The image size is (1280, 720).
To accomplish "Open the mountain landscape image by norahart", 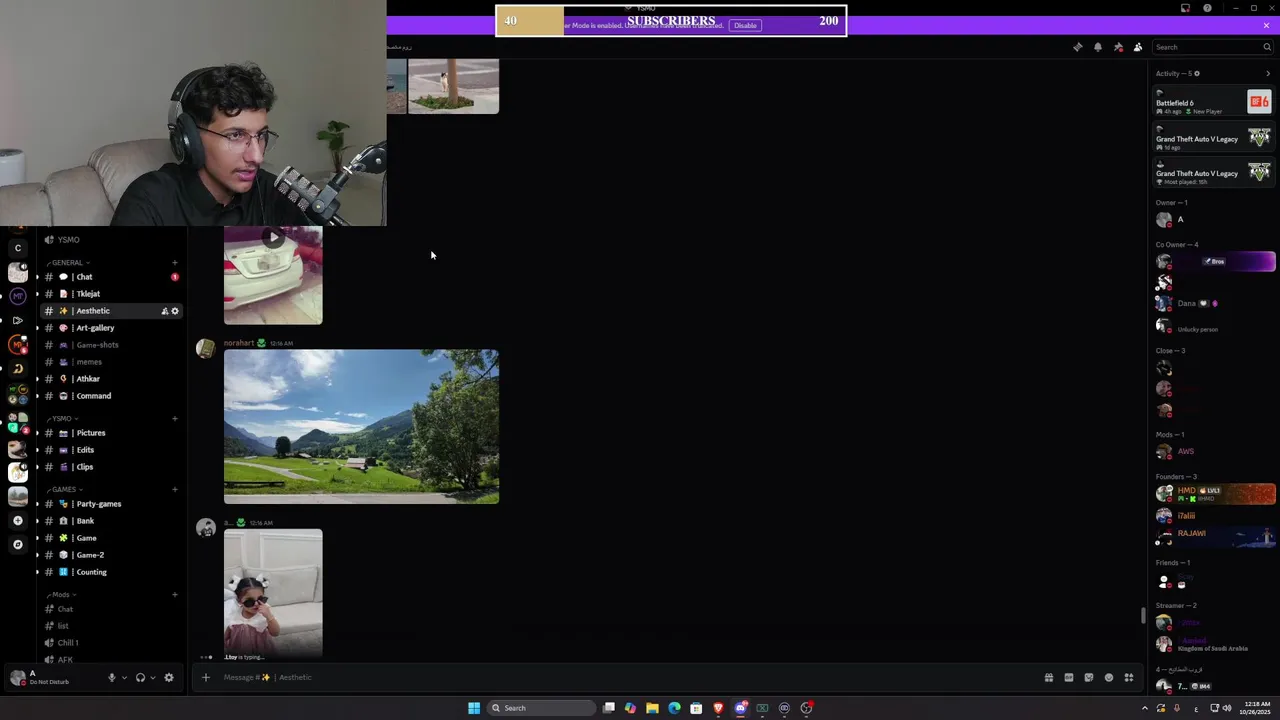I will 361,426.
